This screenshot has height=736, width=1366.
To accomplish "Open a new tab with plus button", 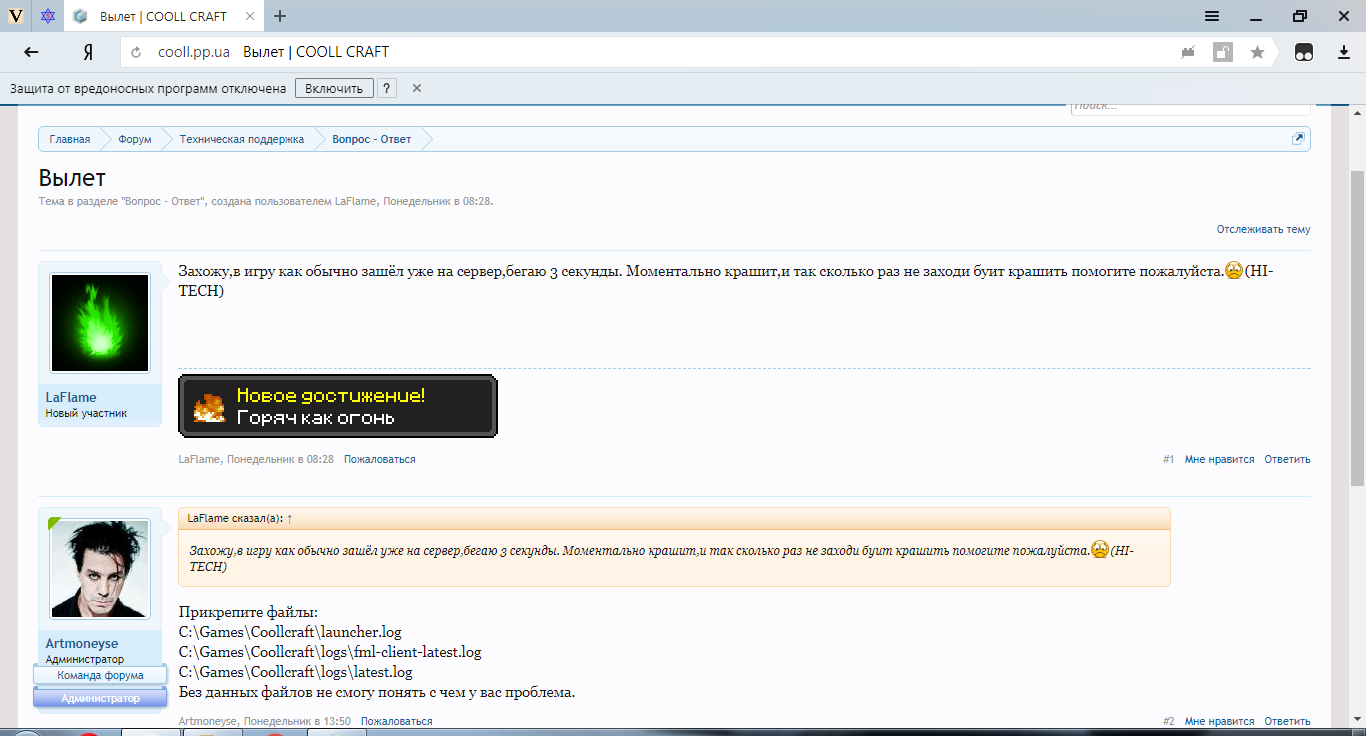I will point(280,16).
